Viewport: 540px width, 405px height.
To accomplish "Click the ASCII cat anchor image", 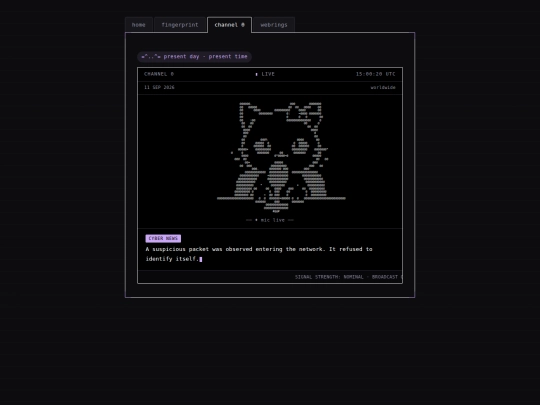I will tap(281, 157).
